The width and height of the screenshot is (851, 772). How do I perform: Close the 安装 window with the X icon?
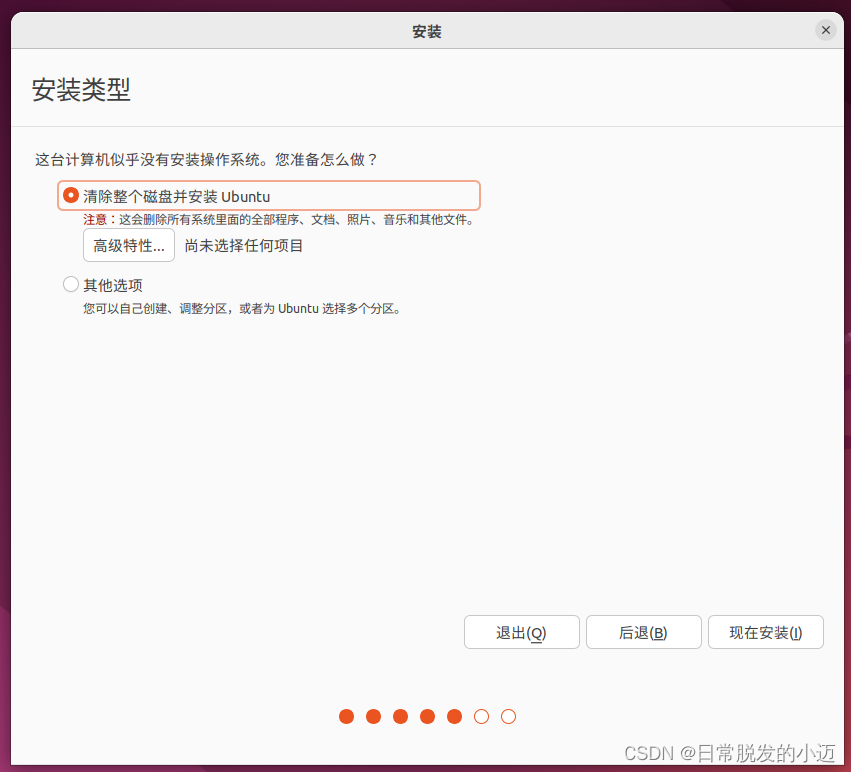(825, 30)
